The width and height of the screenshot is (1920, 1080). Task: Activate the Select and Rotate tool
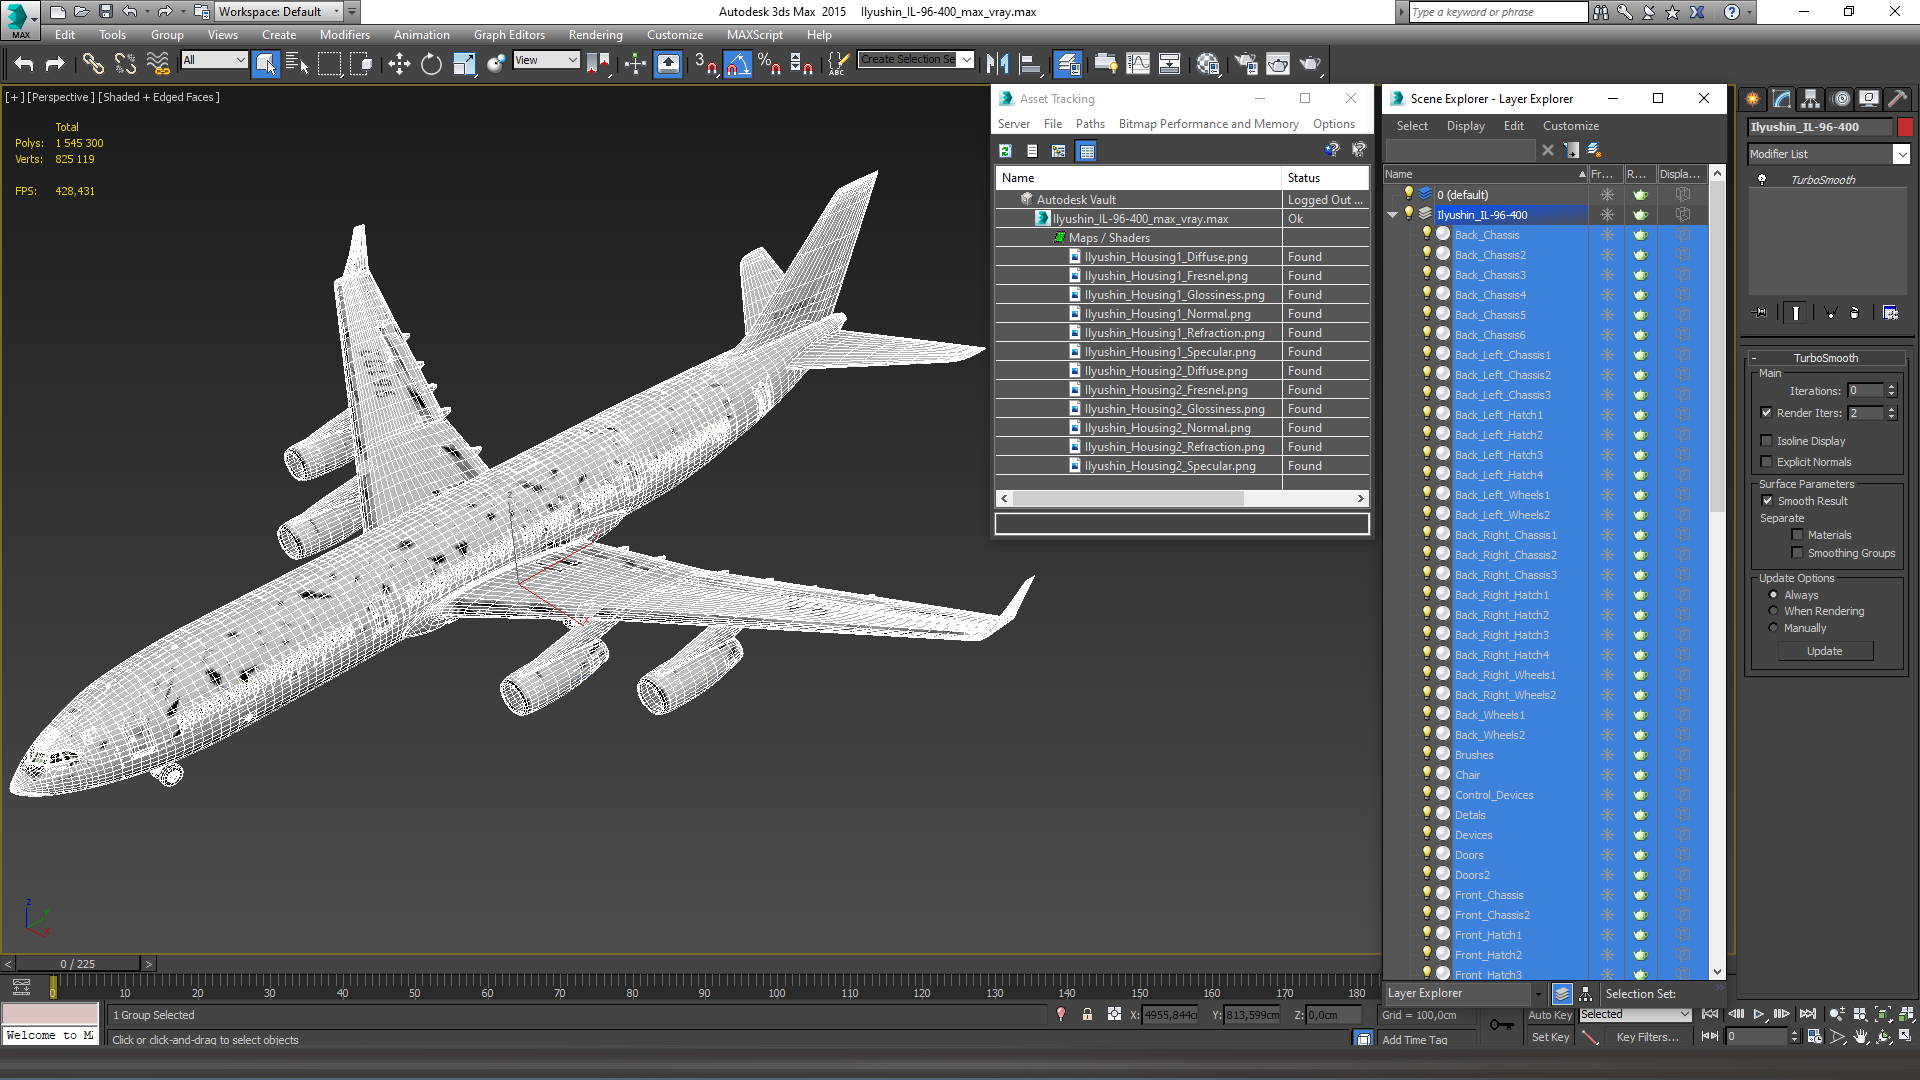[431, 64]
